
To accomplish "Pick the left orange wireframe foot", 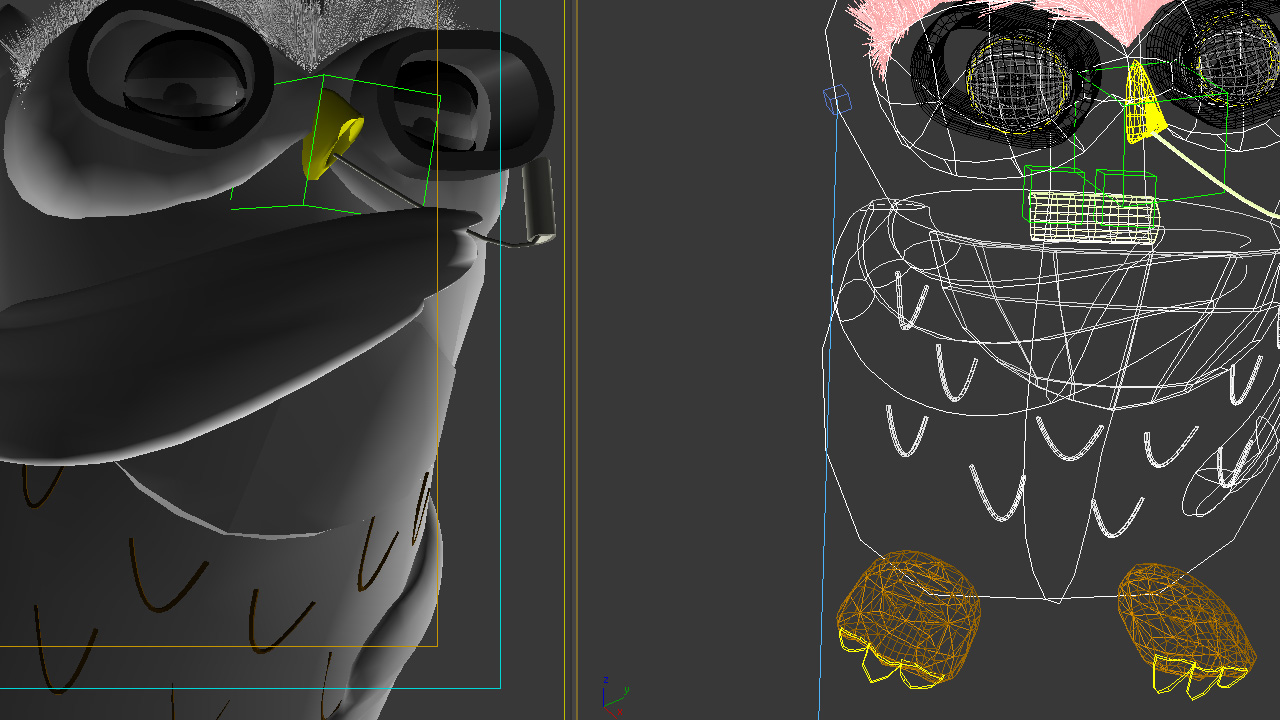I will tap(908, 618).
